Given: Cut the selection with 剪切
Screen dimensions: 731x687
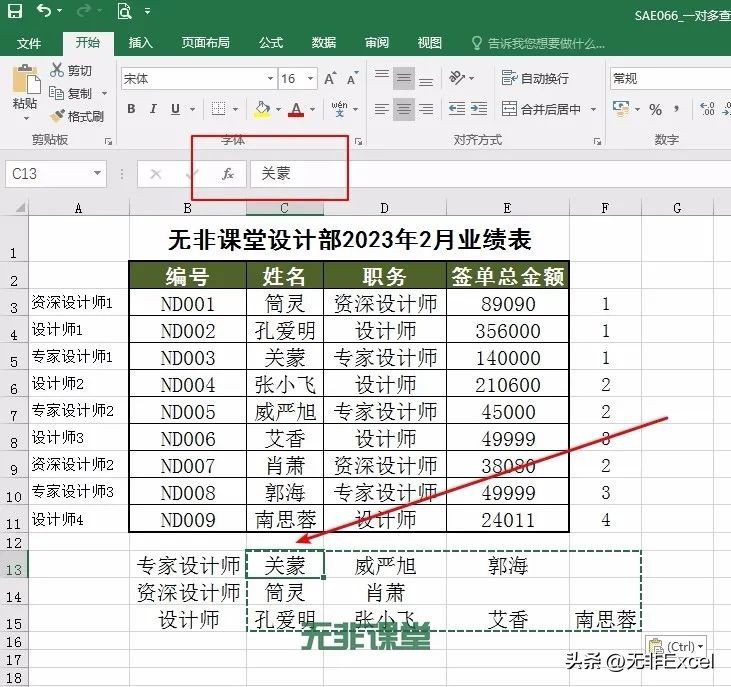Looking at the screenshot, I should point(71,70).
